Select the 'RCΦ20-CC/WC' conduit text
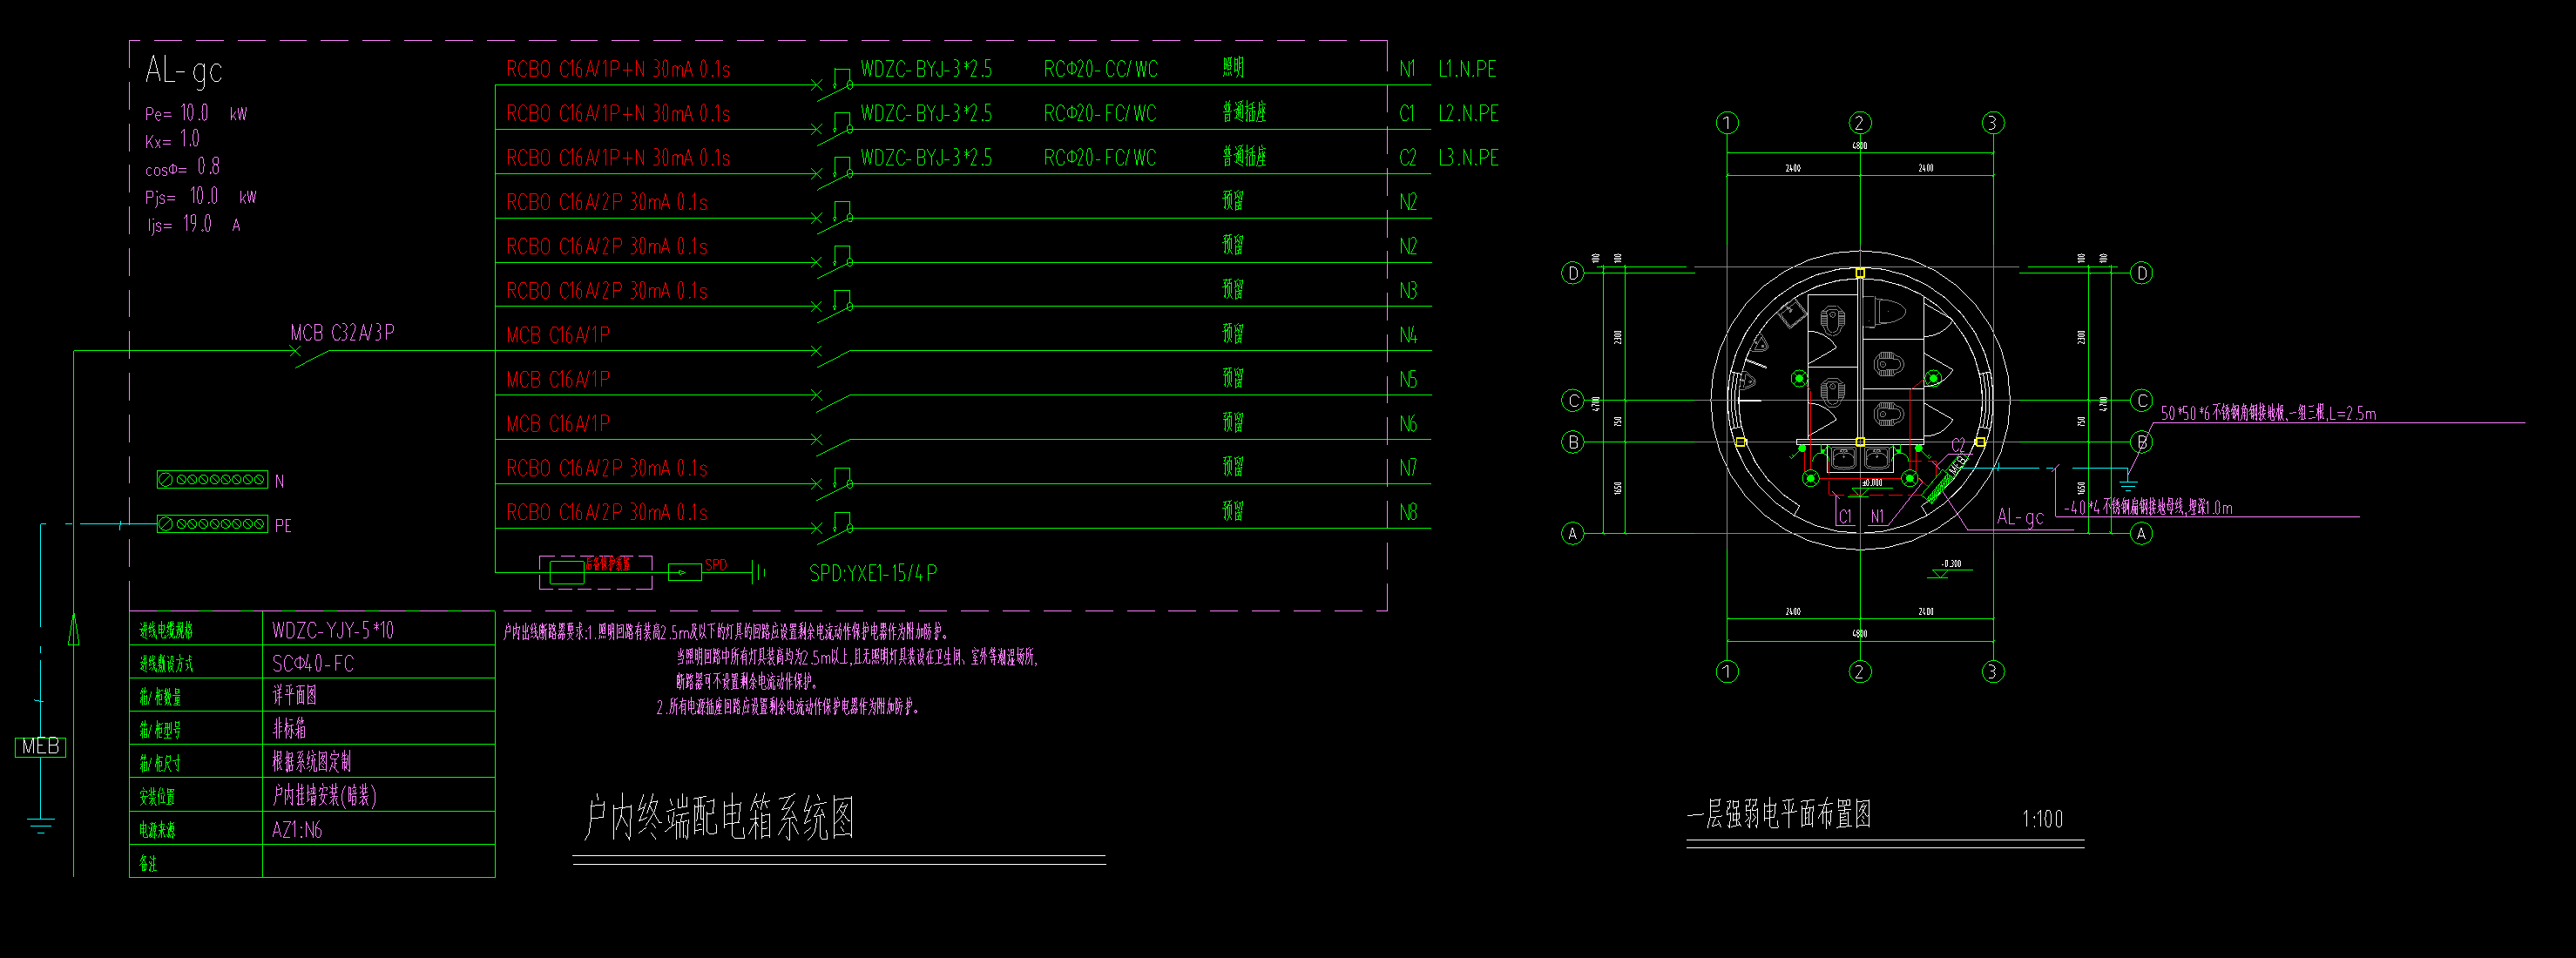Image resolution: width=2576 pixels, height=958 pixels. 1100,69
